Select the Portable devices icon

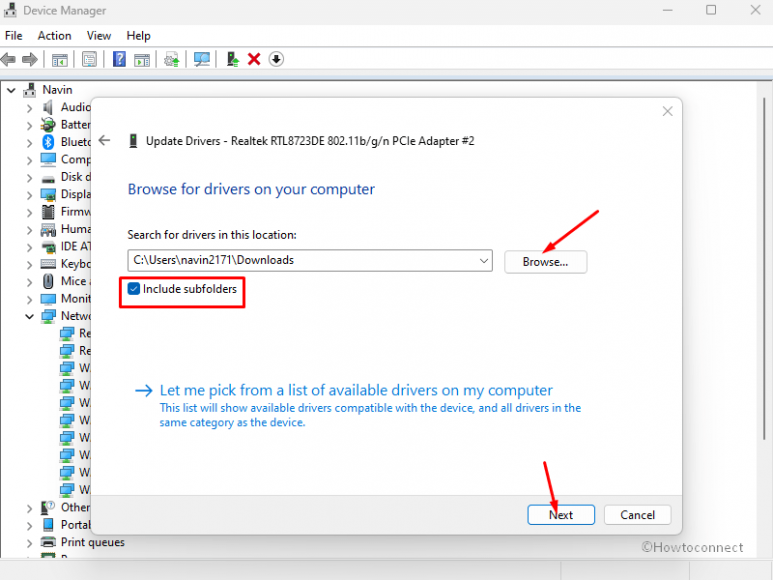(48, 525)
